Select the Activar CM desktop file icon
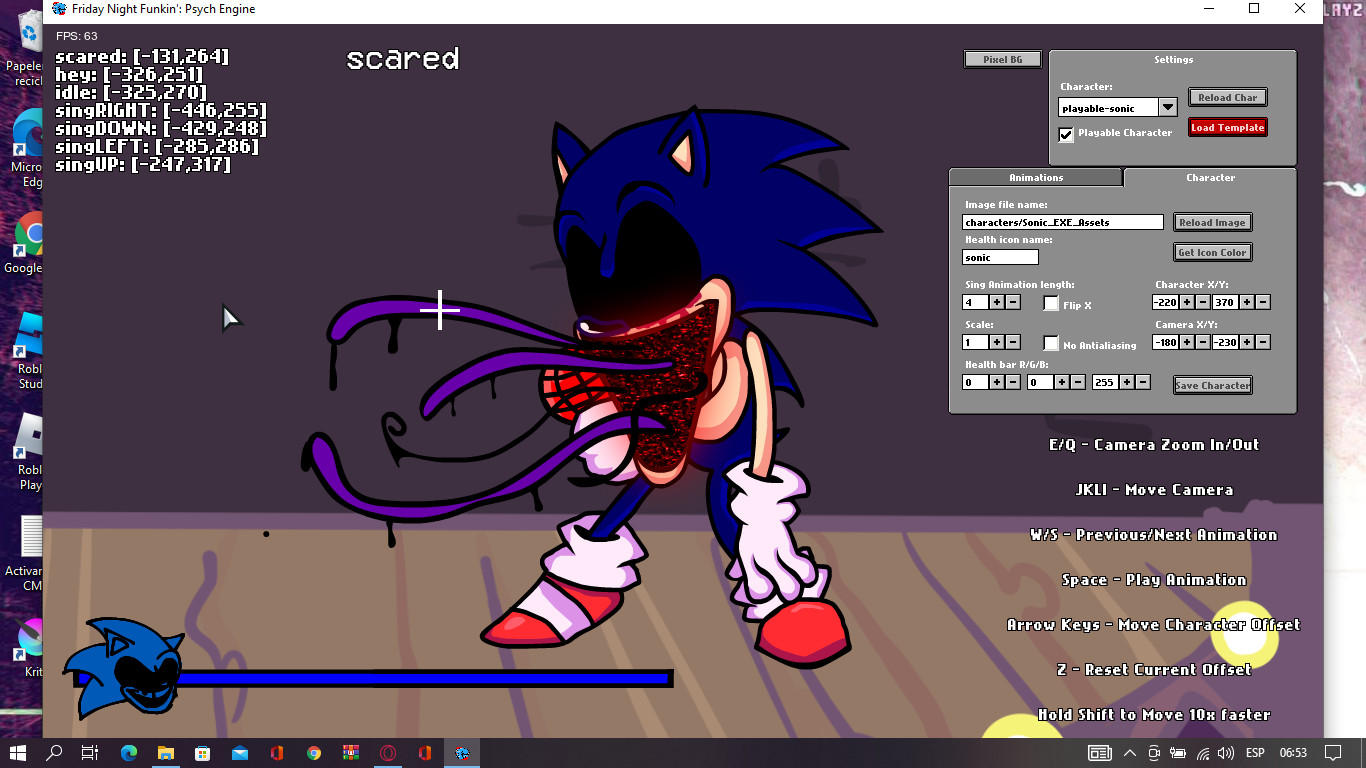This screenshot has height=768, width=1366. click(28, 552)
